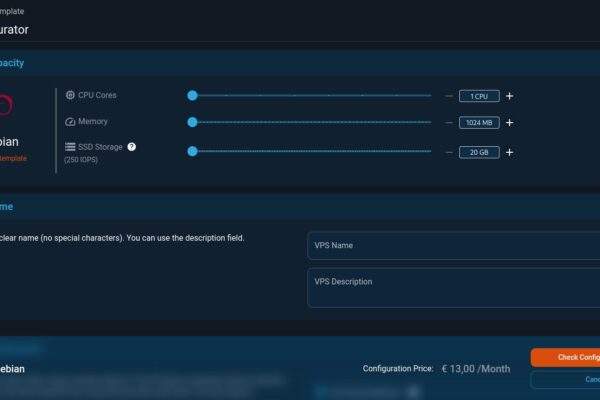Click the '€ 13,00 /Month' price text
This screenshot has width=600, height=400.
[476, 369]
